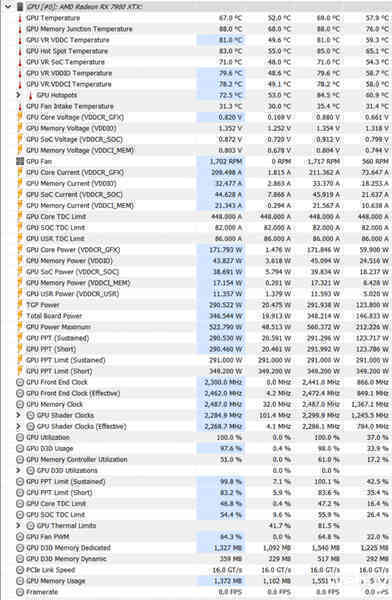Click the GPU Memory Clock circle icon
Screen dimensions: 392x600
tap(20, 404)
